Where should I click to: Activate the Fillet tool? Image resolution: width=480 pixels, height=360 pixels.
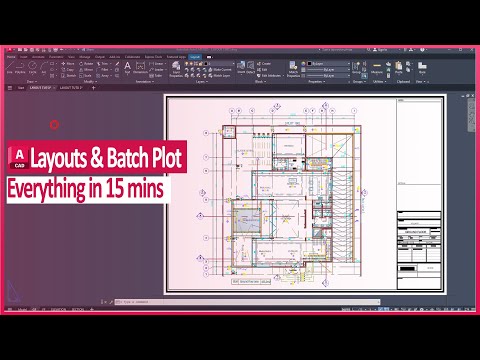tap(103, 69)
